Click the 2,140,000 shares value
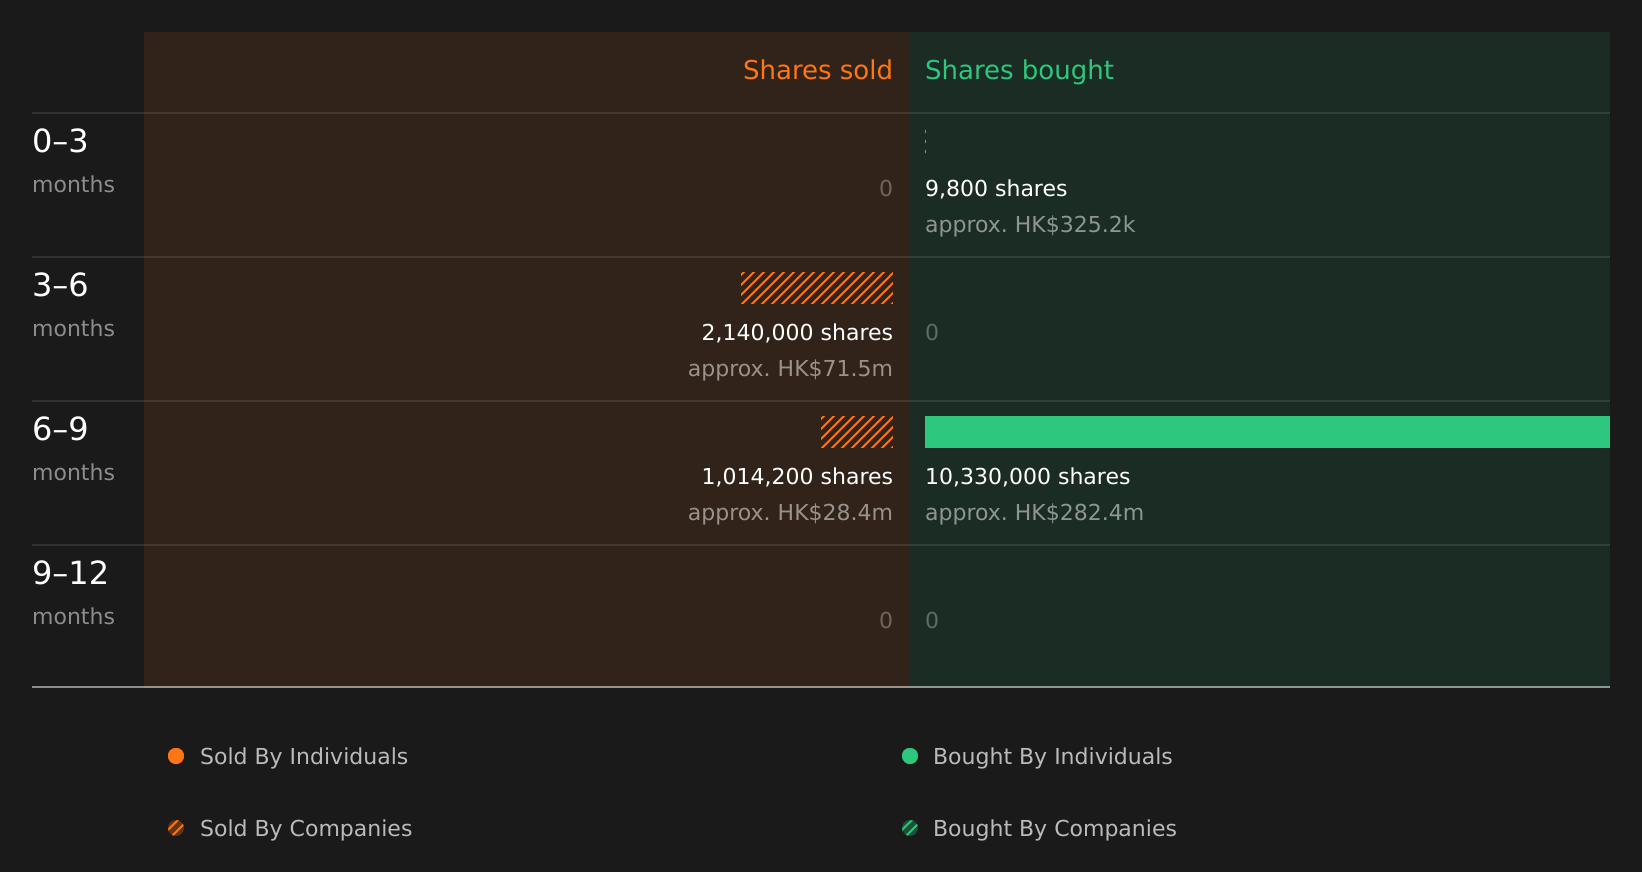 797,333
